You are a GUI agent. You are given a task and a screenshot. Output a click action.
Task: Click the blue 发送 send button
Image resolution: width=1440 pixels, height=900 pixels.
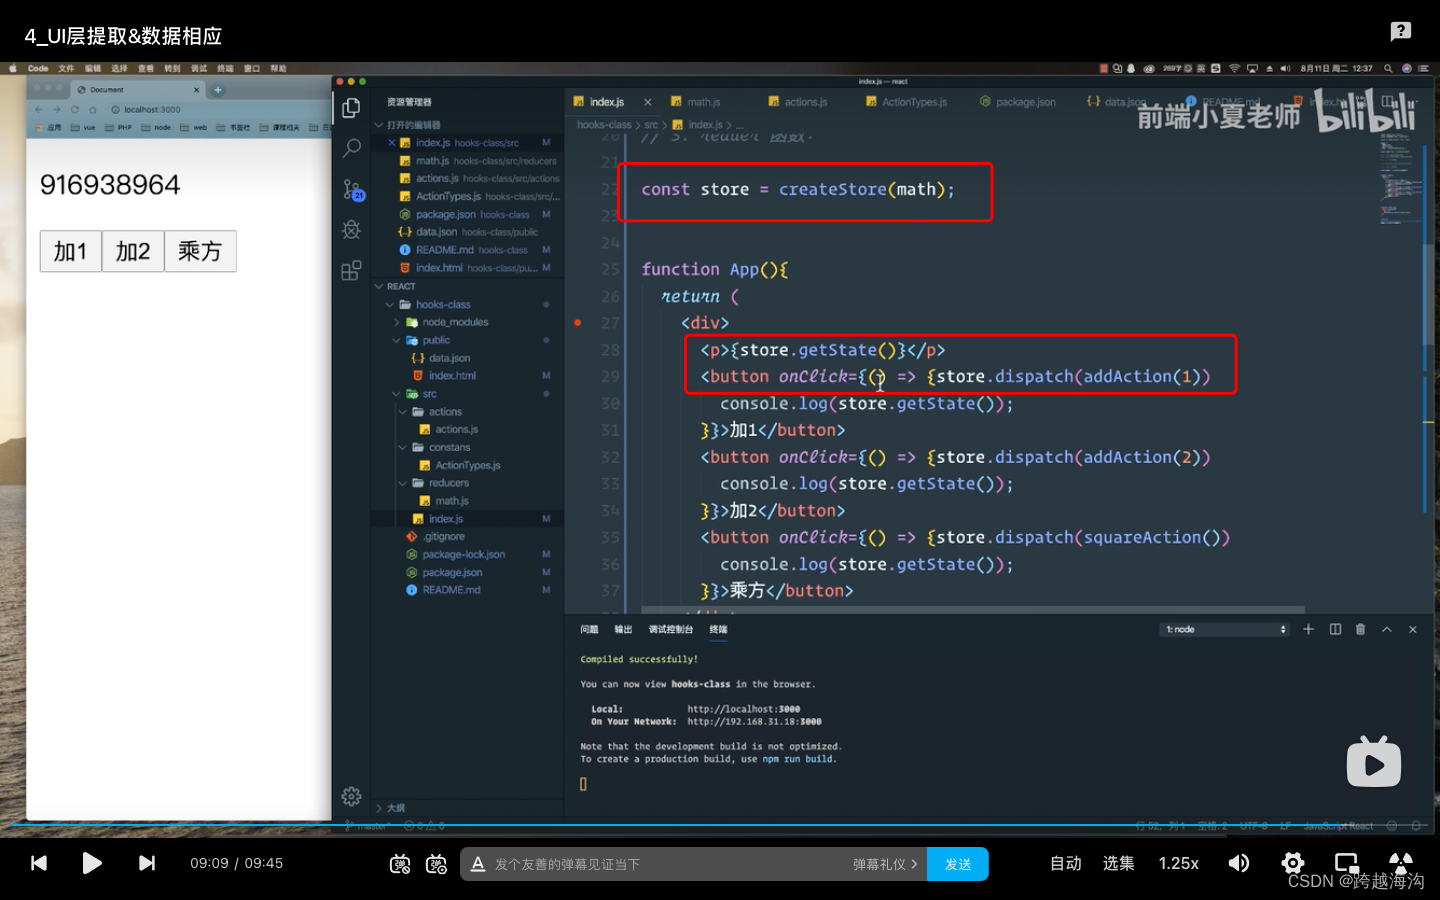click(958, 864)
